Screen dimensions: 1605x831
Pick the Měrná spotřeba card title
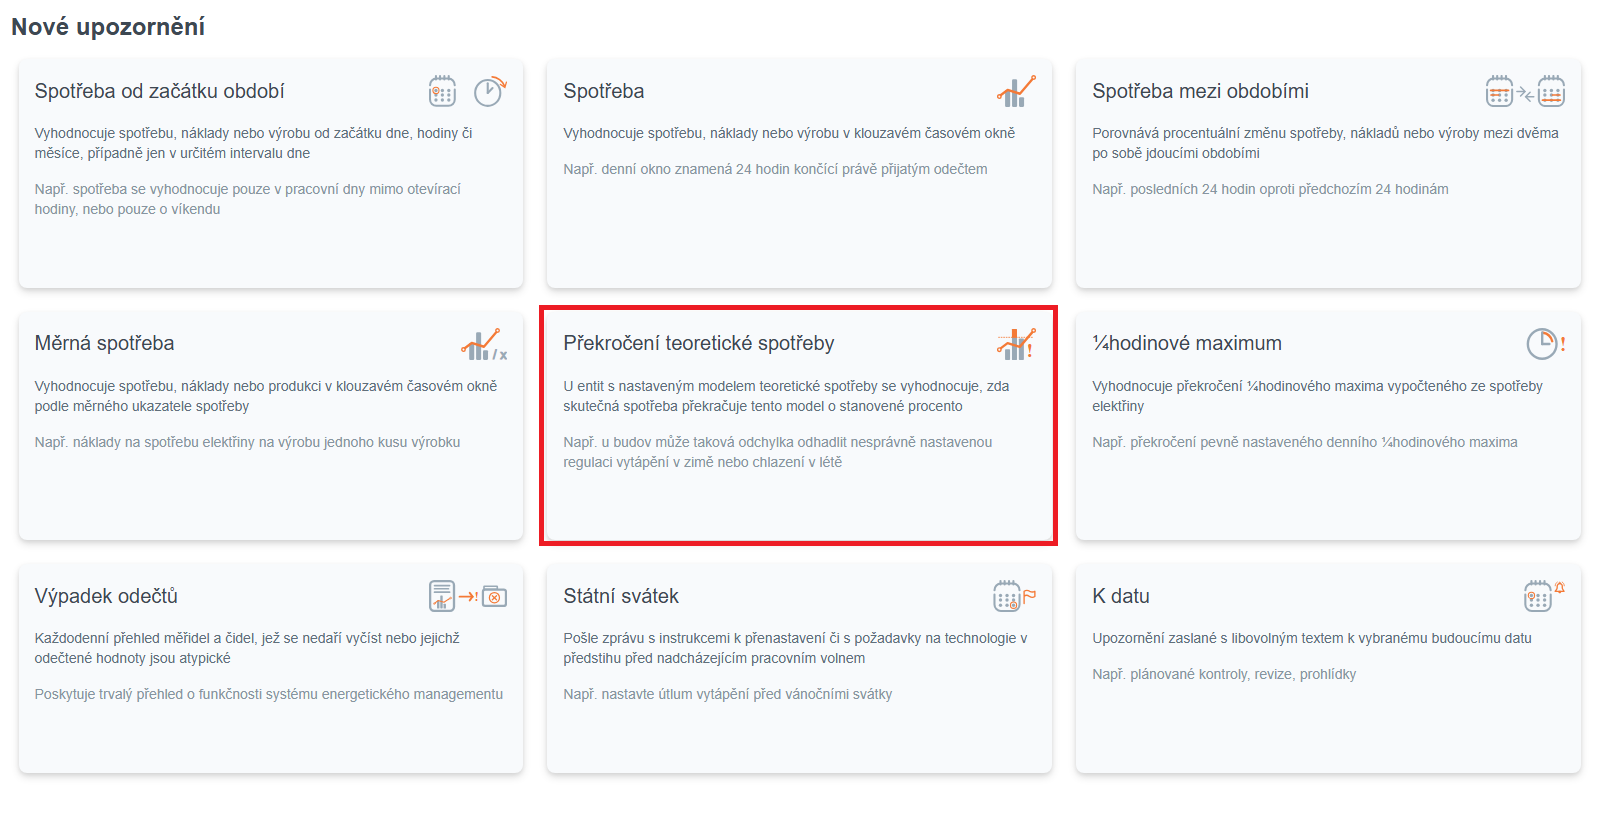(104, 343)
